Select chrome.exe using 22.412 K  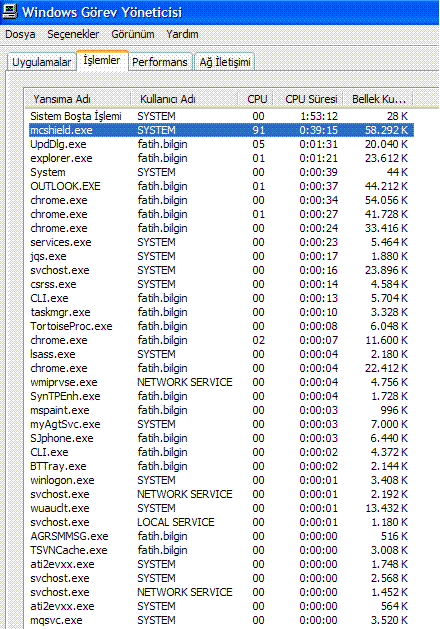click(221, 368)
